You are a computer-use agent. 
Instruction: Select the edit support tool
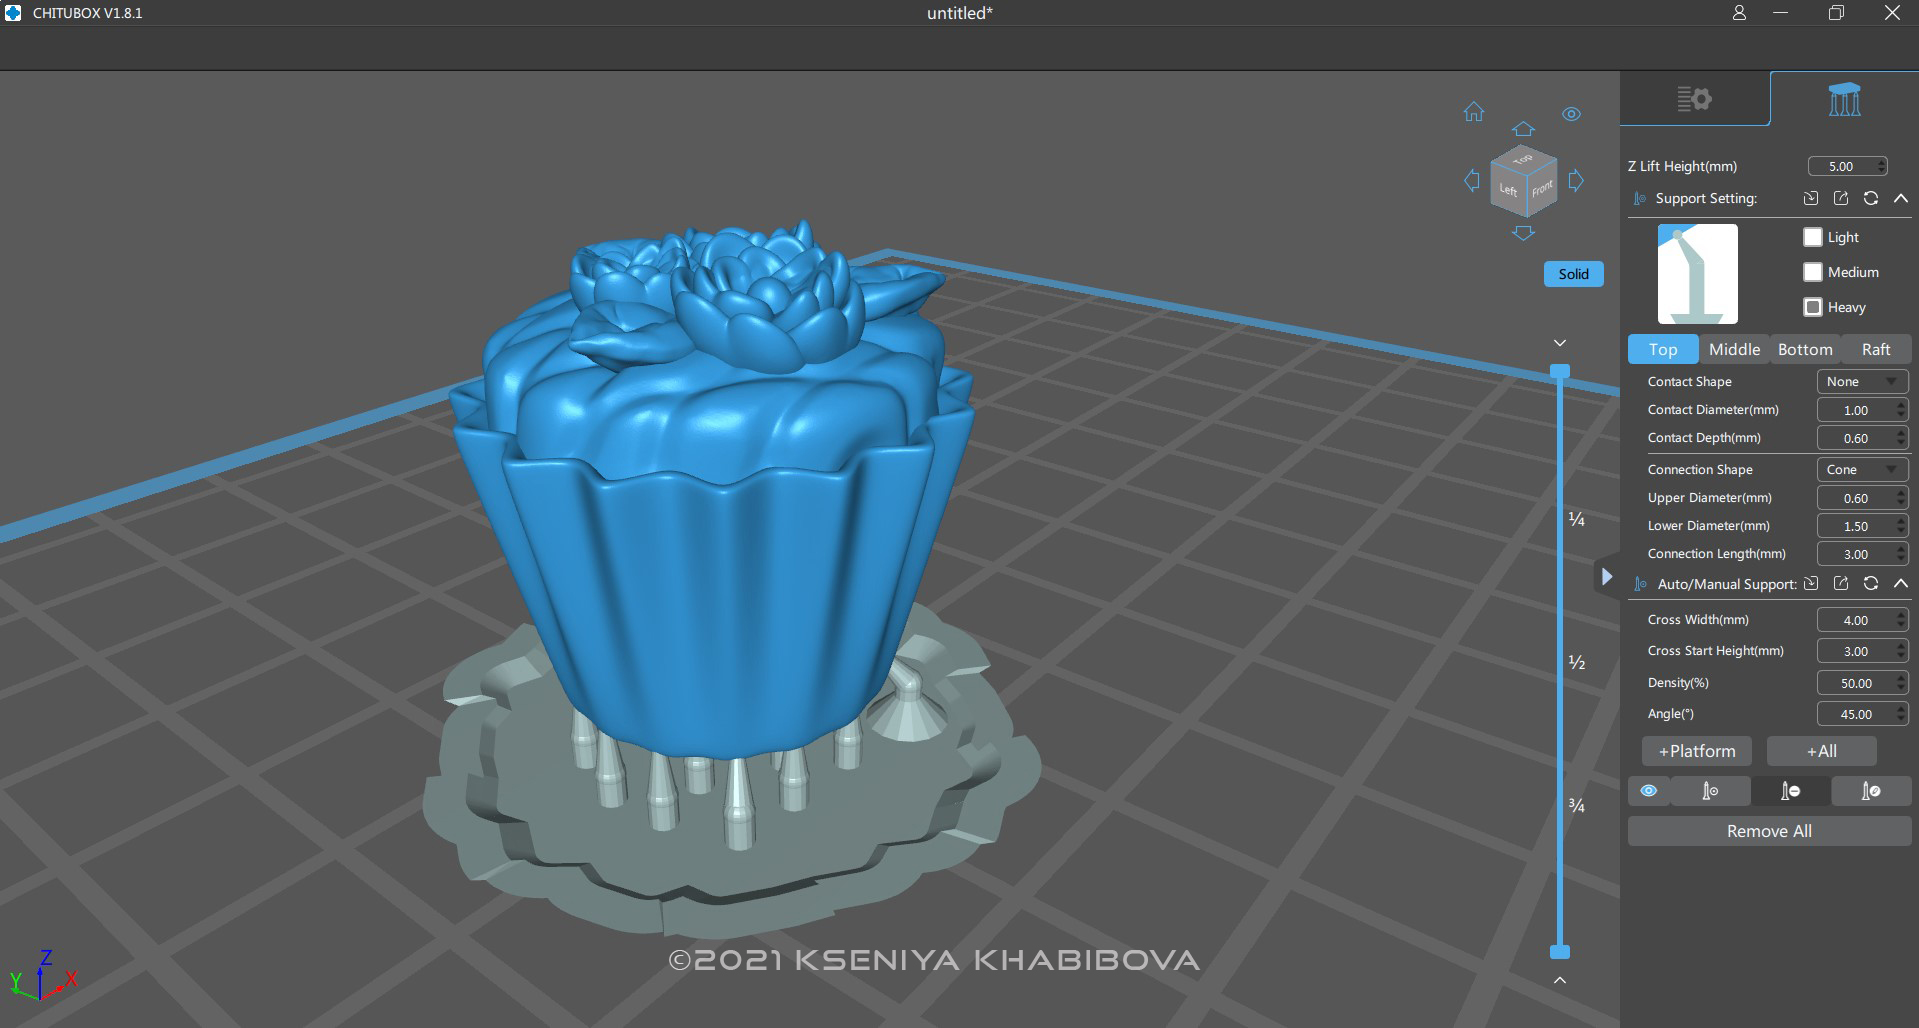click(1871, 791)
